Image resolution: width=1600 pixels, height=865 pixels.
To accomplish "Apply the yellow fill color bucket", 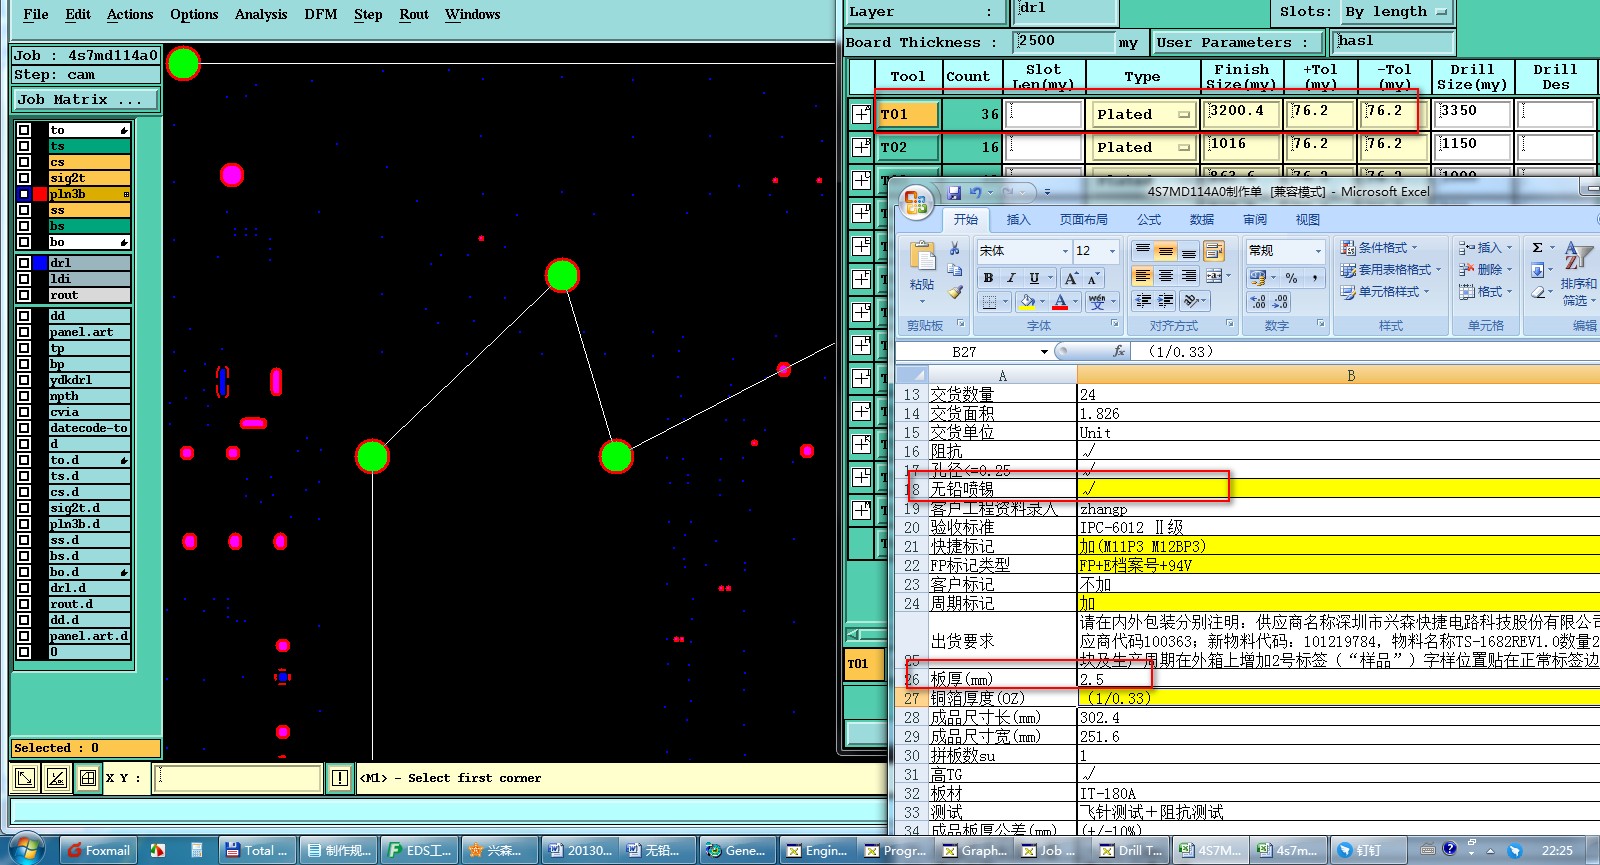I will [1026, 301].
